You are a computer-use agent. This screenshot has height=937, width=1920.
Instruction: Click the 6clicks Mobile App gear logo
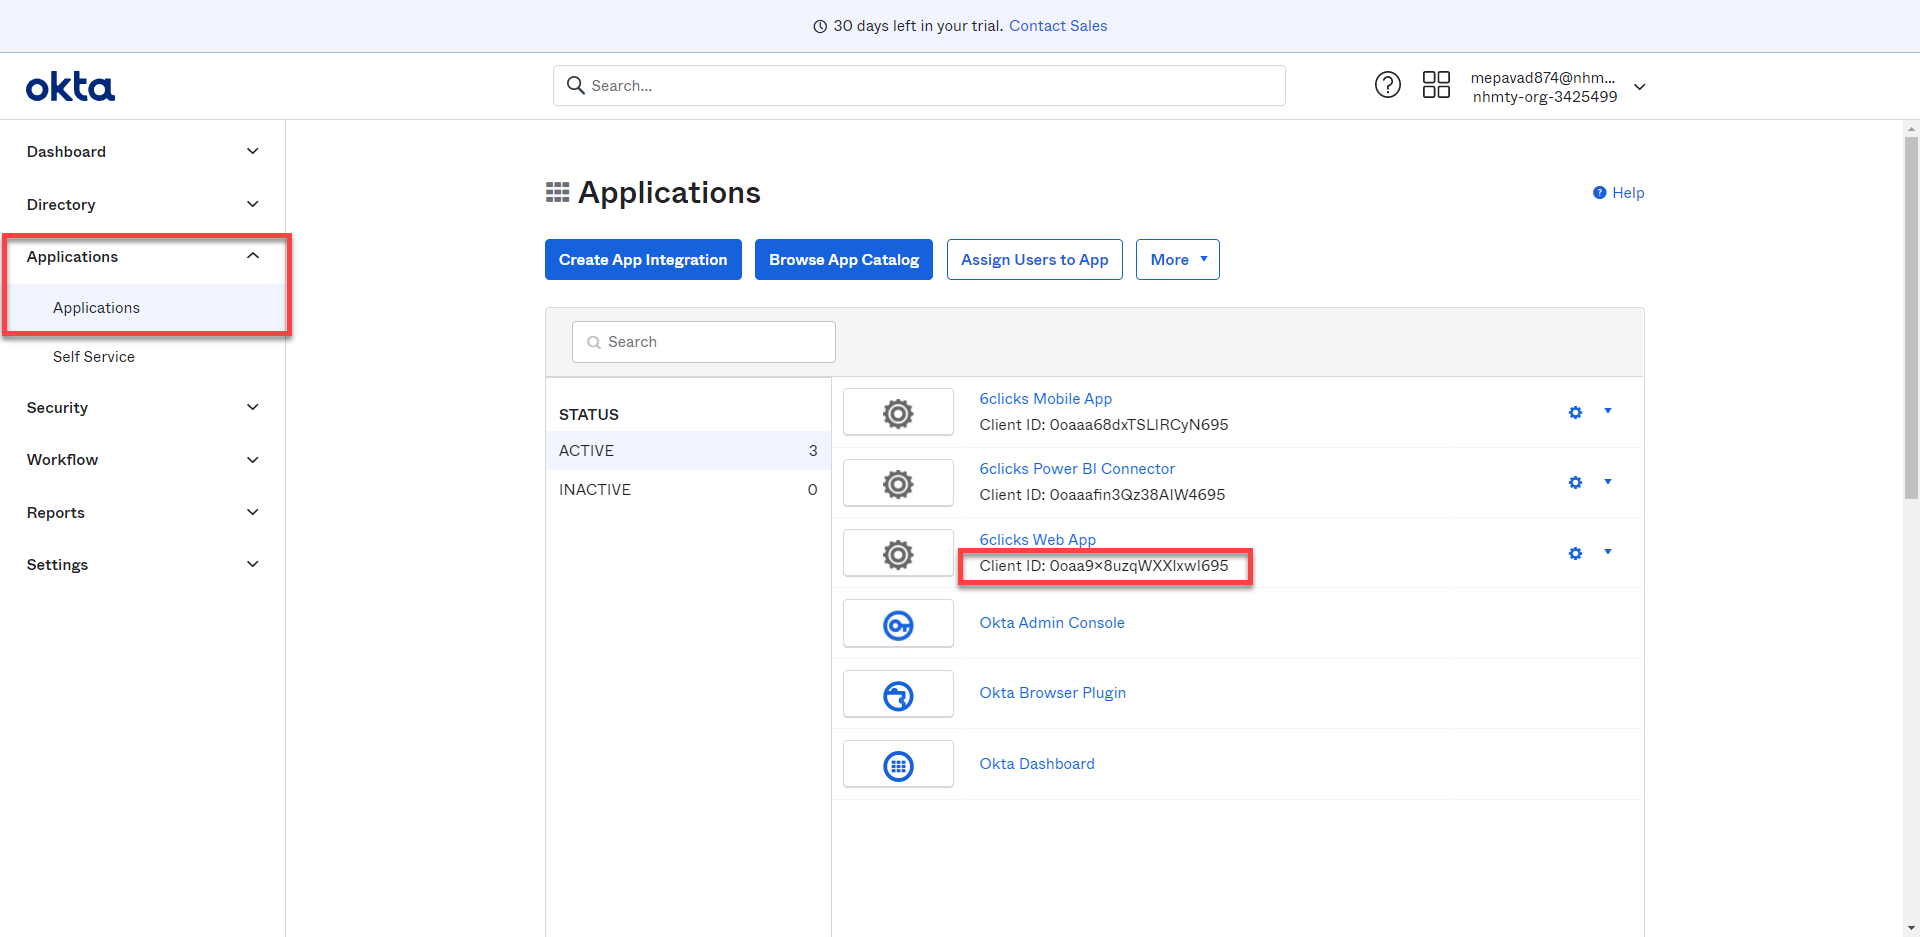point(898,413)
